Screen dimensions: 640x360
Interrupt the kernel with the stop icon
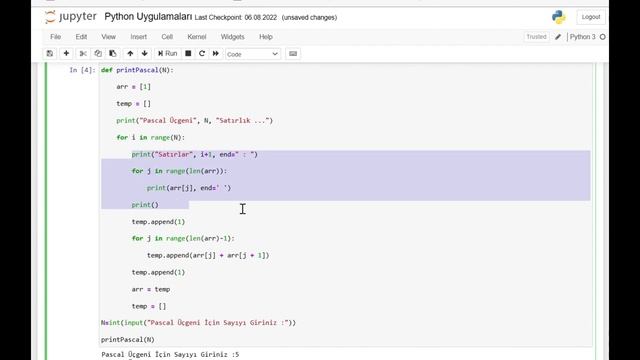[188, 53]
